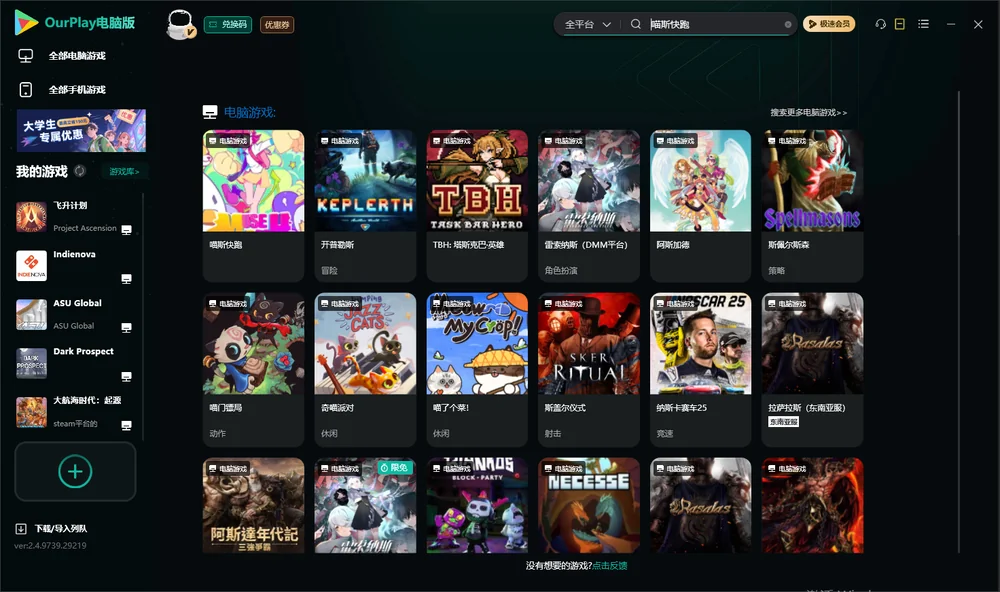This screenshot has height=592, width=1000.
Task: Focus the search input field
Action: pos(714,24)
